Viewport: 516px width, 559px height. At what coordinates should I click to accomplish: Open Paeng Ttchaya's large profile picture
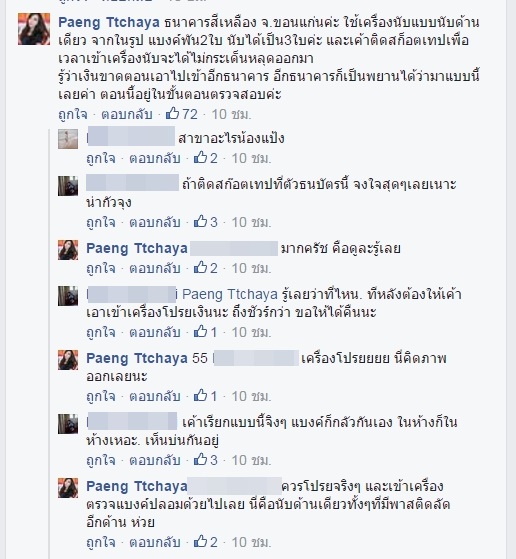[34, 29]
